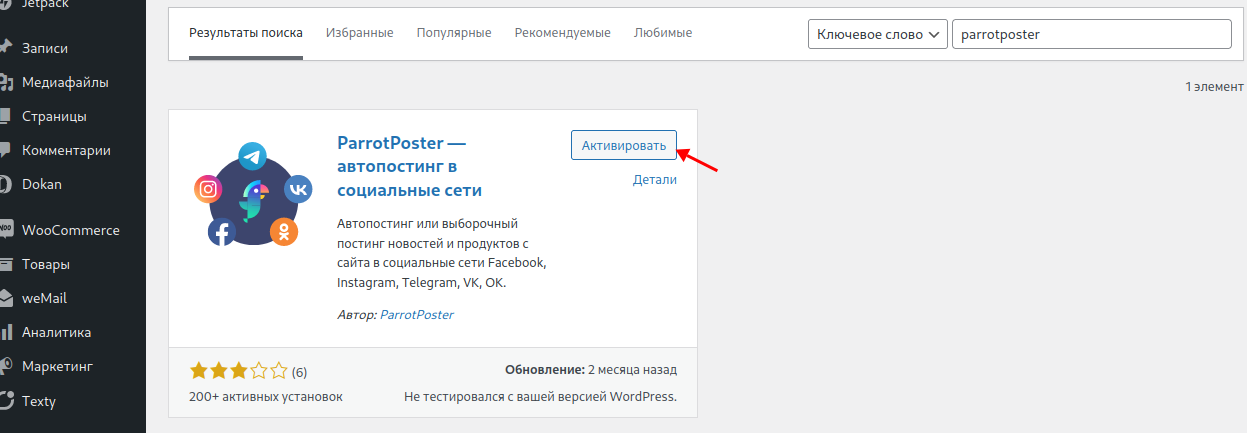The image size is (1247, 433).
Task: Switch to the Популярные tab
Action: [454, 33]
